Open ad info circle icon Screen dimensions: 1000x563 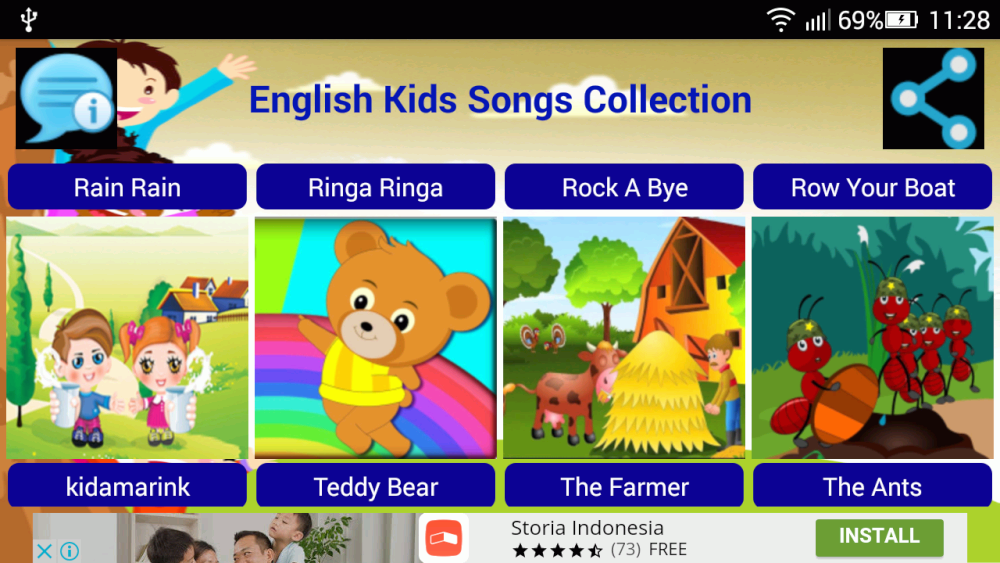[70, 551]
